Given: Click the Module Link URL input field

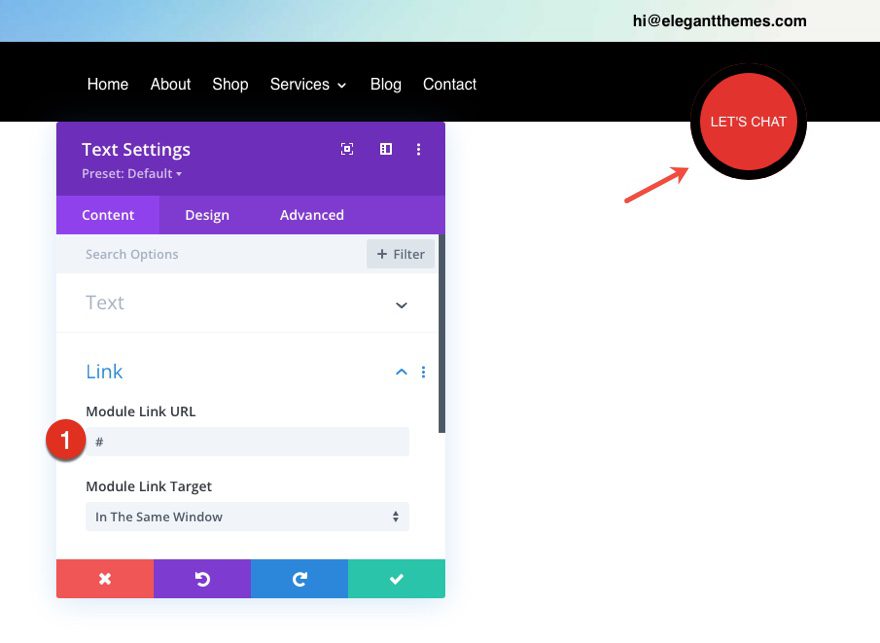Looking at the screenshot, I should point(247,442).
